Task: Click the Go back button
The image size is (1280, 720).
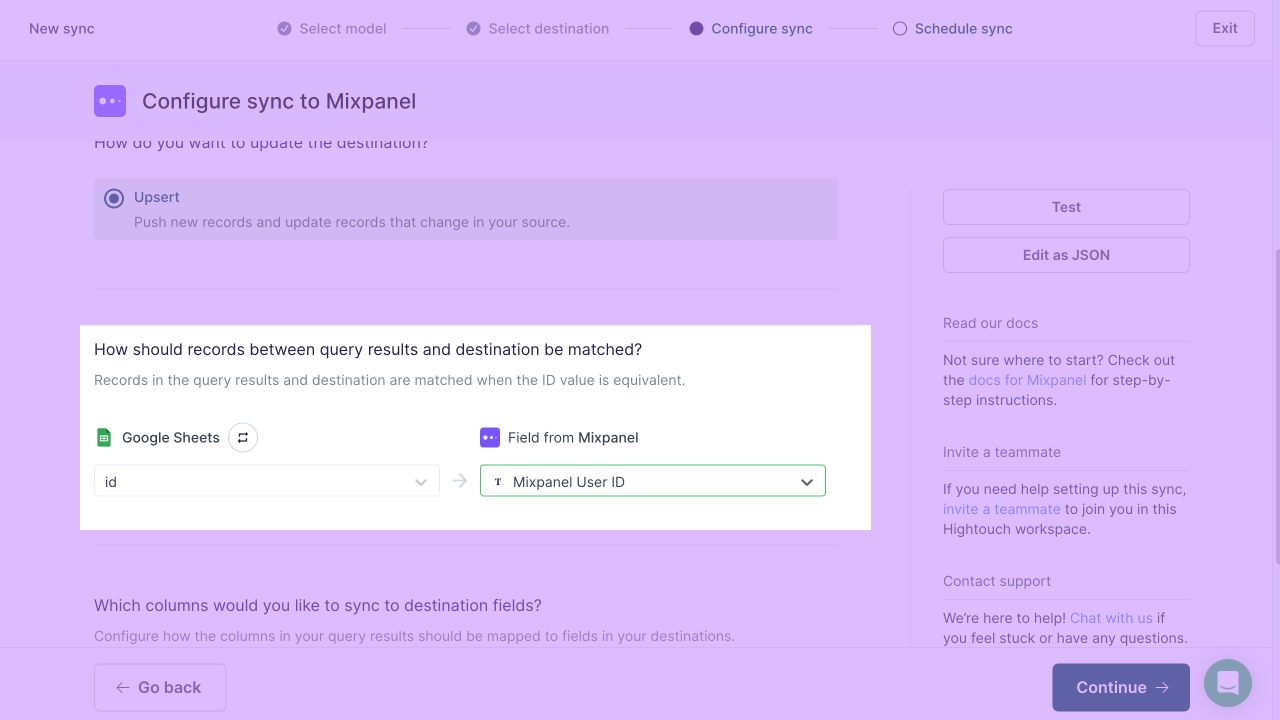Action: (x=160, y=687)
